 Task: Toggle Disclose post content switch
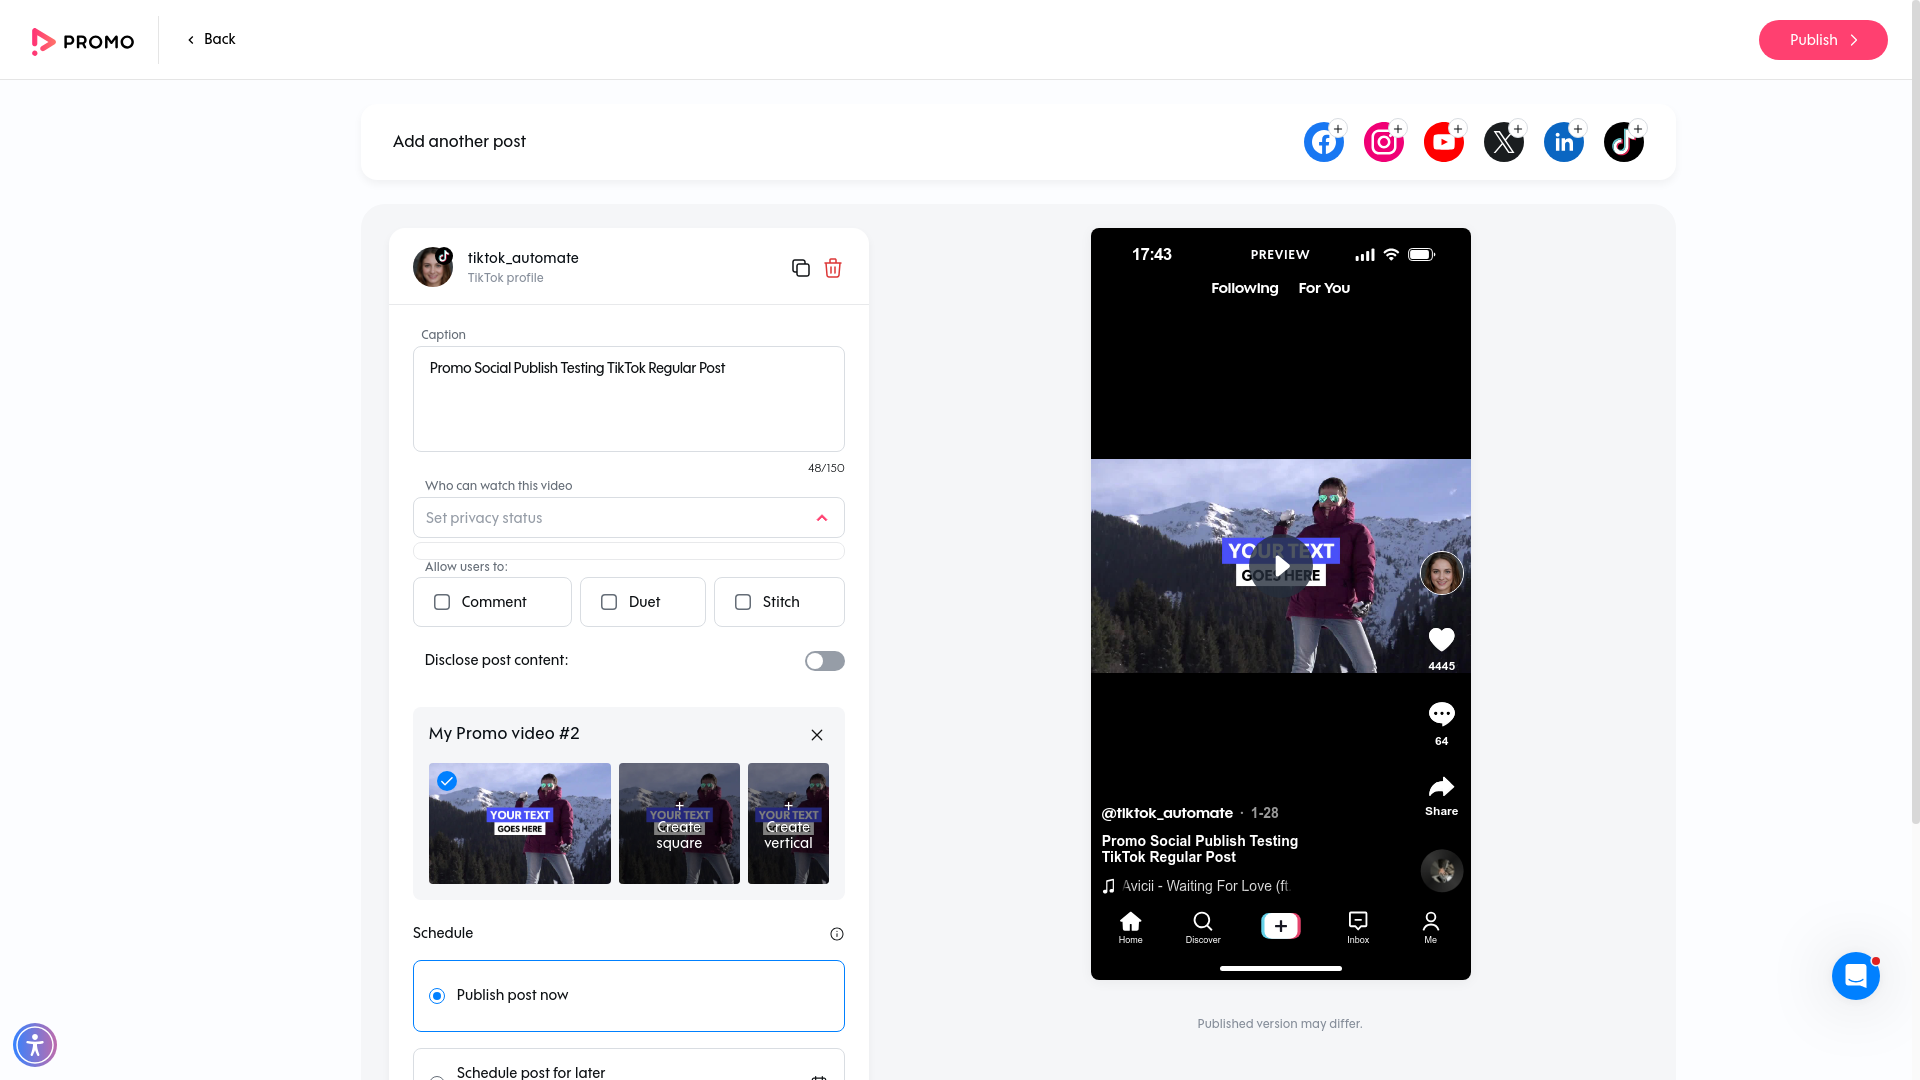click(x=825, y=661)
